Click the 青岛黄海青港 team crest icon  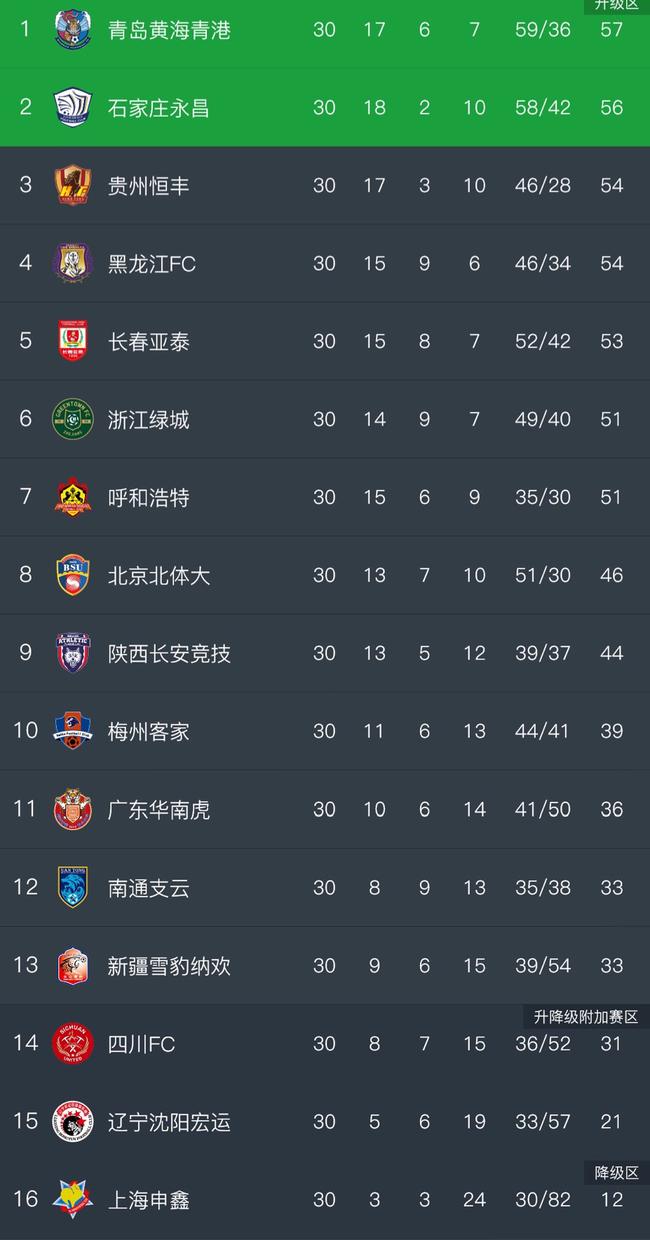(72, 30)
